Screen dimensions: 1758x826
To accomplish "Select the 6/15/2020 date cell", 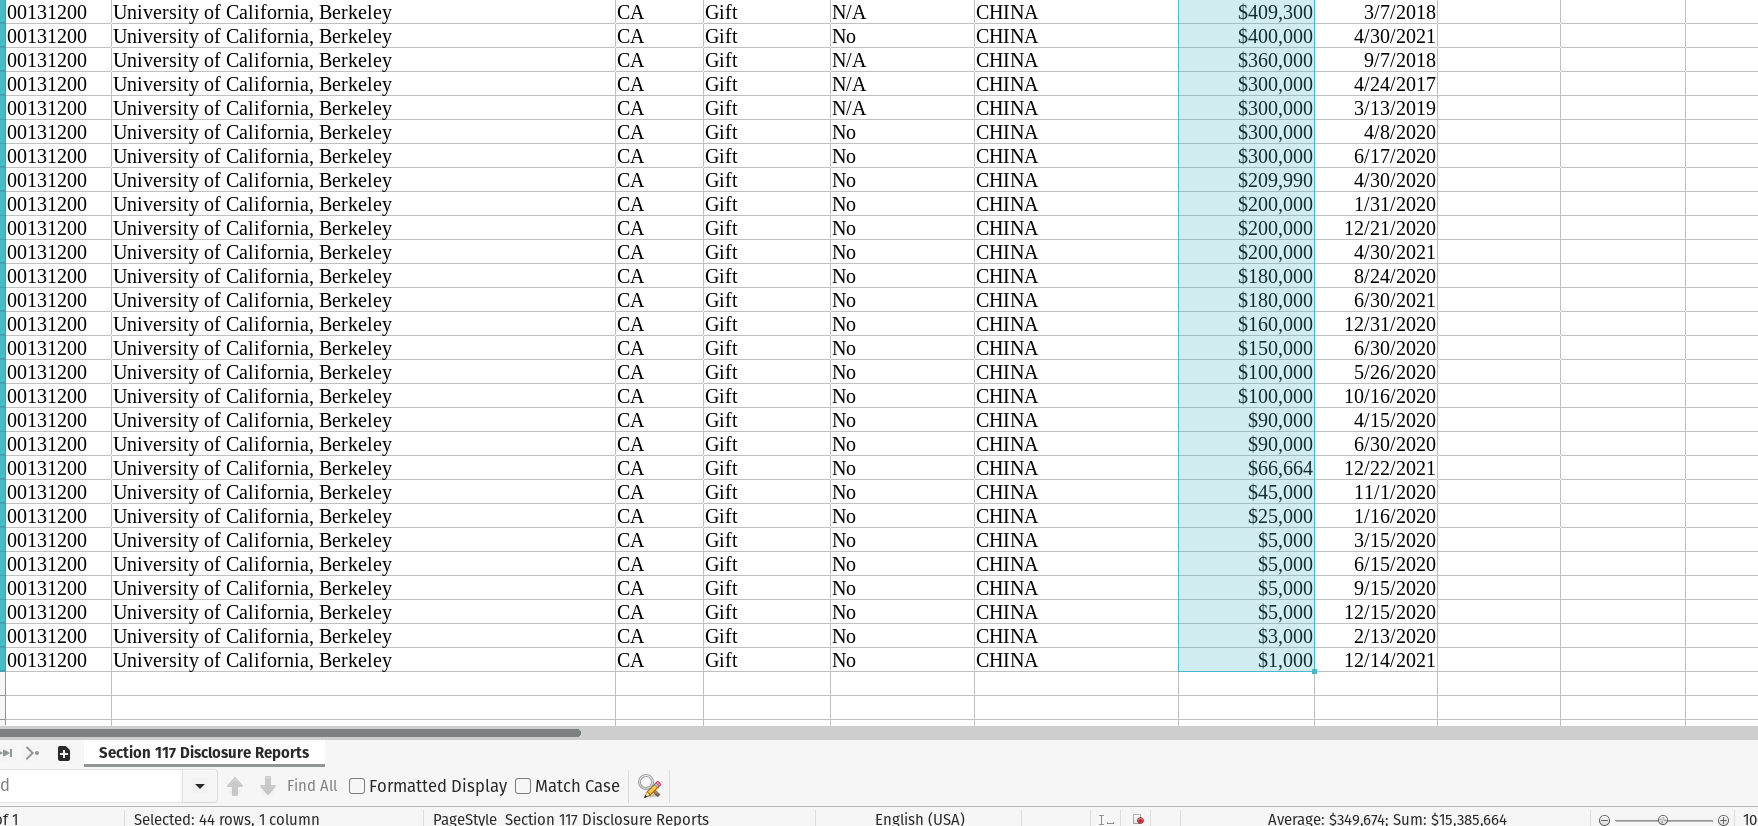I will pyautogui.click(x=1376, y=564).
